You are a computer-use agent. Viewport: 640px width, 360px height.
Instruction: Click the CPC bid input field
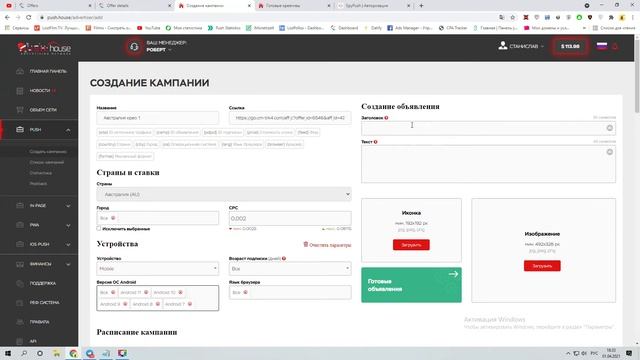pos(290,218)
